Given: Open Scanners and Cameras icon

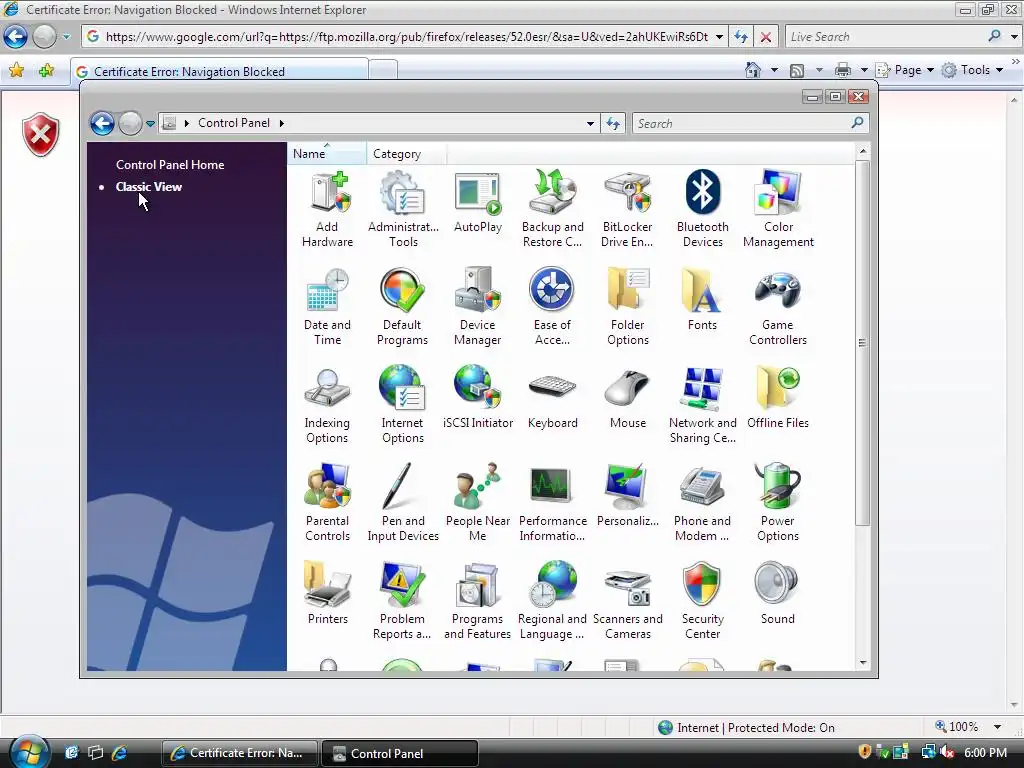Looking at the screenshot, I should 628,601.
